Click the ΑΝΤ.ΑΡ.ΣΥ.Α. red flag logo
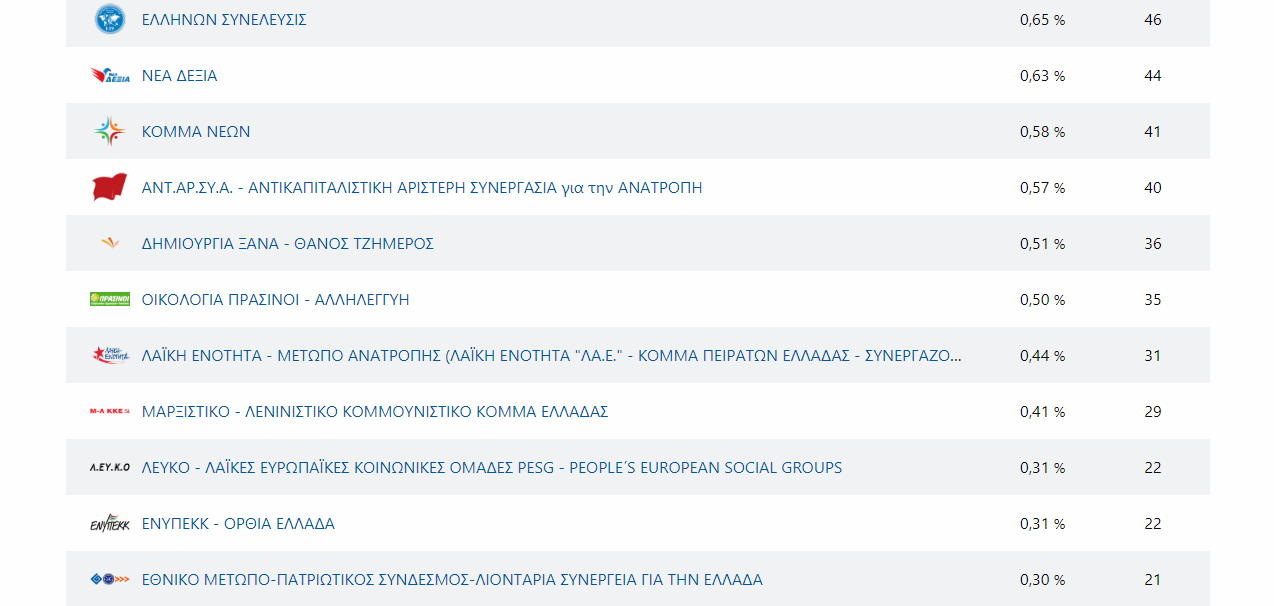The image size is (1274, 606). [x=109, y=187]
